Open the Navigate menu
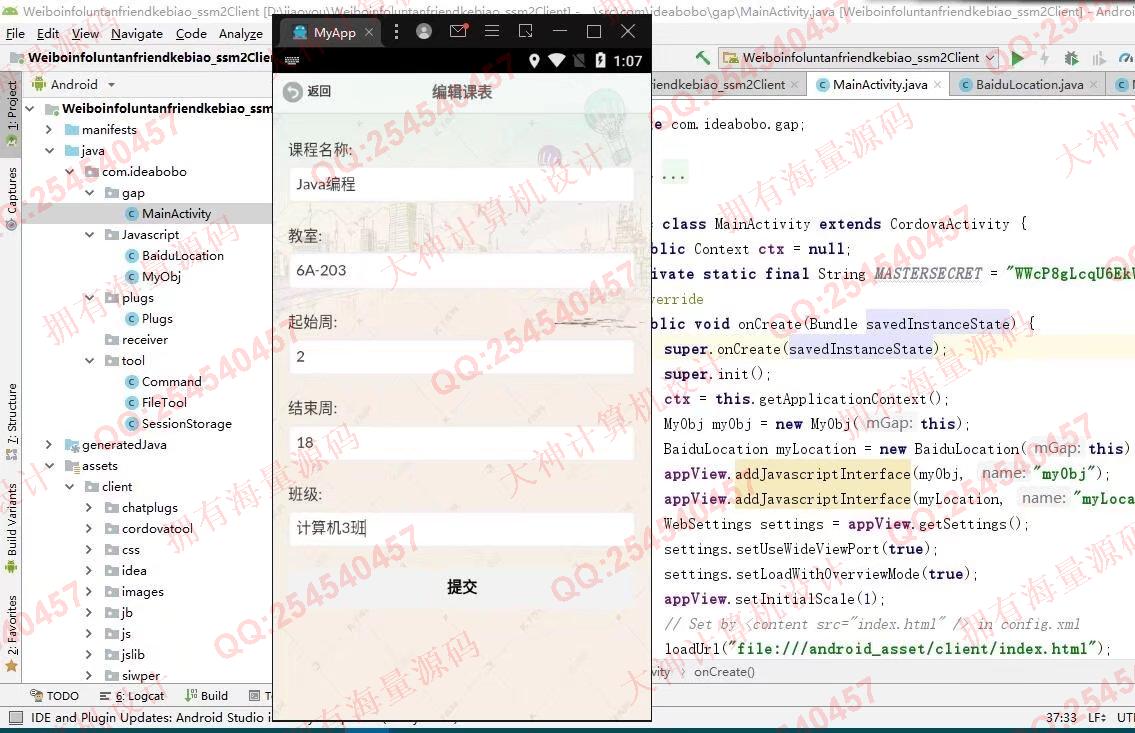The height and width of the screenshot is (733, 1135). click(x=136, y=33)
